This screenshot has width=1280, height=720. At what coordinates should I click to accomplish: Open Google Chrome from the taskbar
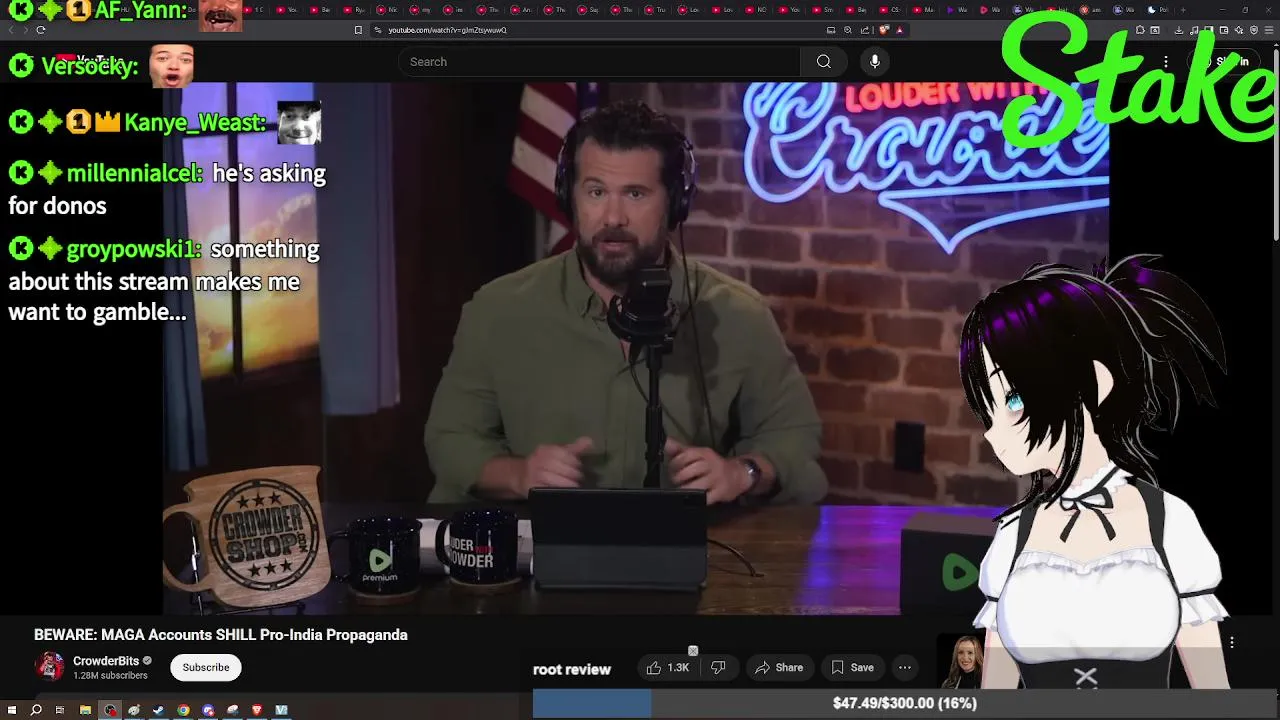point(183,710)
